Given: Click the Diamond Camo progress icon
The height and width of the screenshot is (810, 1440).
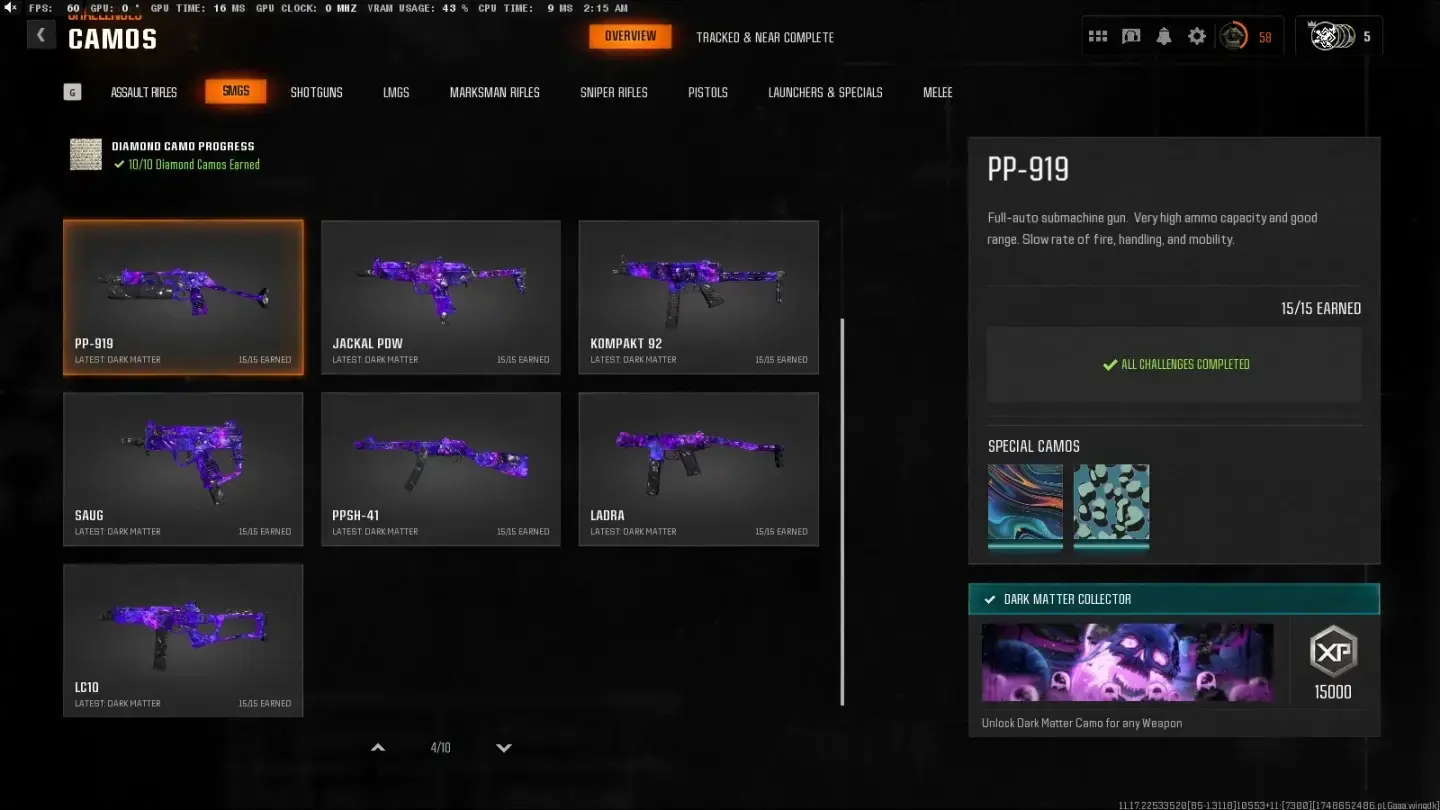Looking at the screenshot, I should pyautogui.click(x=86, y=154).
